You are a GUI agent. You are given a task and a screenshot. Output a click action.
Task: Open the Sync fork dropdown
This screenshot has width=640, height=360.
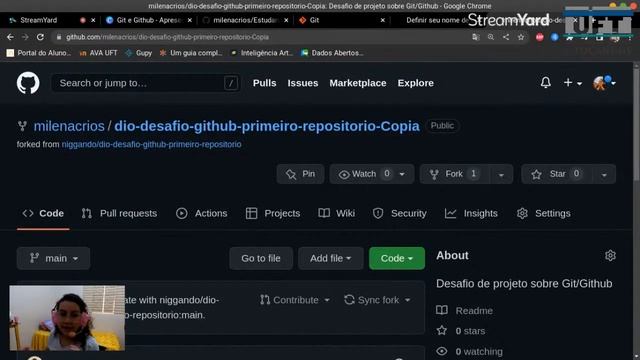(x=377, y=300)
